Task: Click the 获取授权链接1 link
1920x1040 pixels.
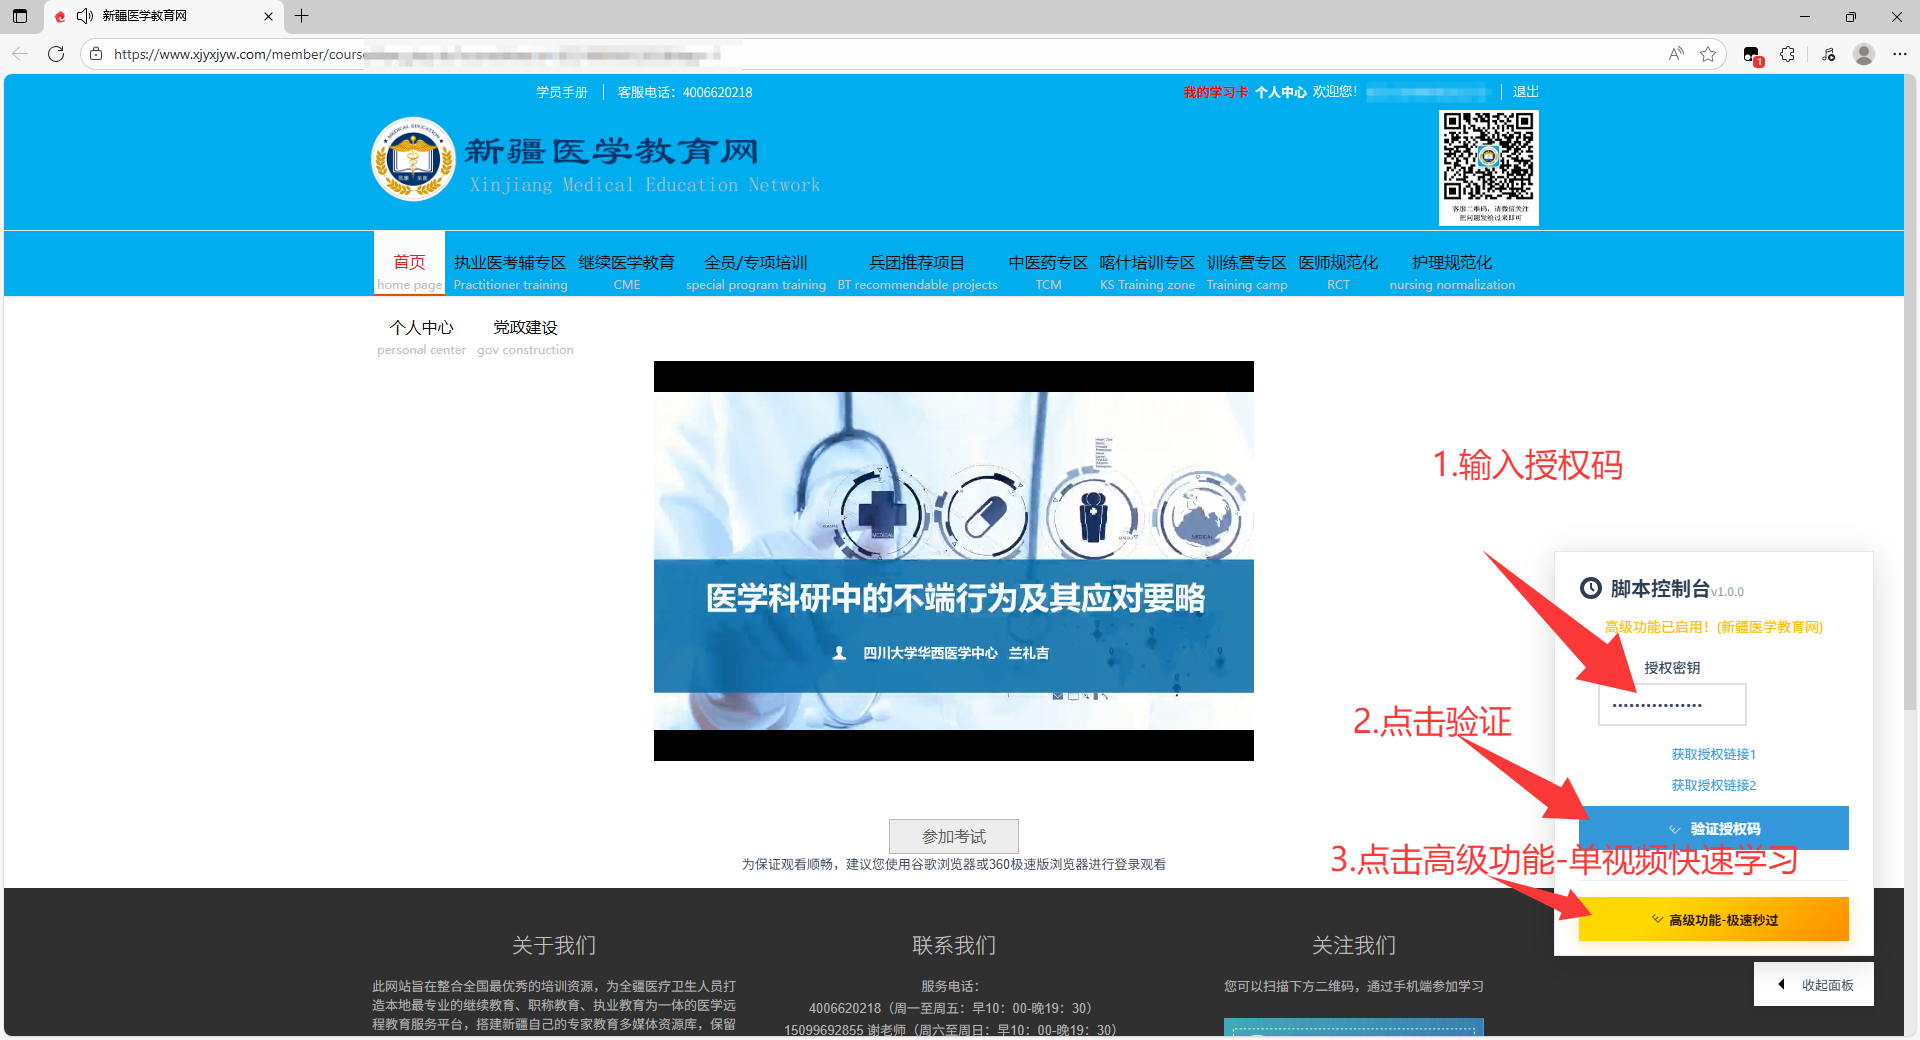Action: (x=1713, y=754)
